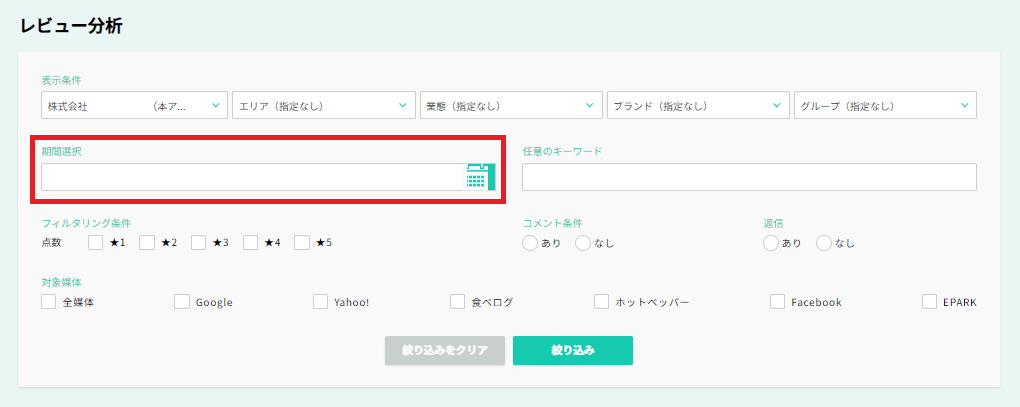This screenshot has height=407, width=1020.
Task: Select あり under コメント条件
Action: pos(530,243)
